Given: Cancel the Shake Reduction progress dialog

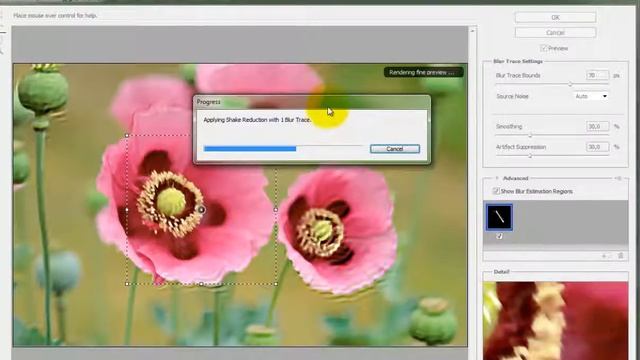Looking at the screenshot, I should click(395, 149).
